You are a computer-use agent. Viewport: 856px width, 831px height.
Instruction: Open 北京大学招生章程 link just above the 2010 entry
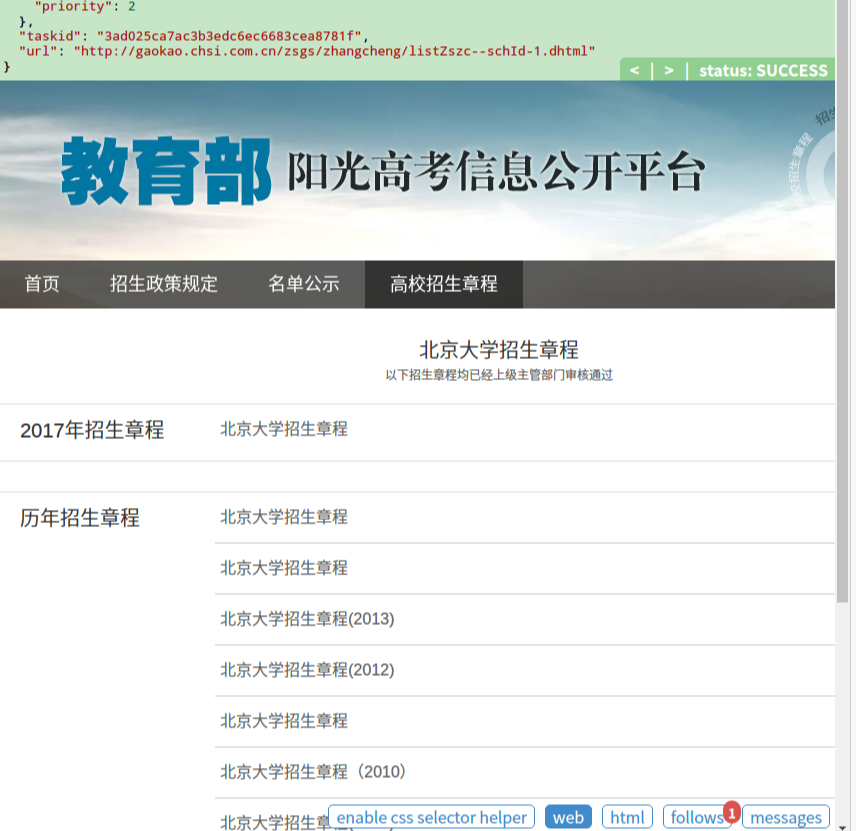[x=284, y=721]
